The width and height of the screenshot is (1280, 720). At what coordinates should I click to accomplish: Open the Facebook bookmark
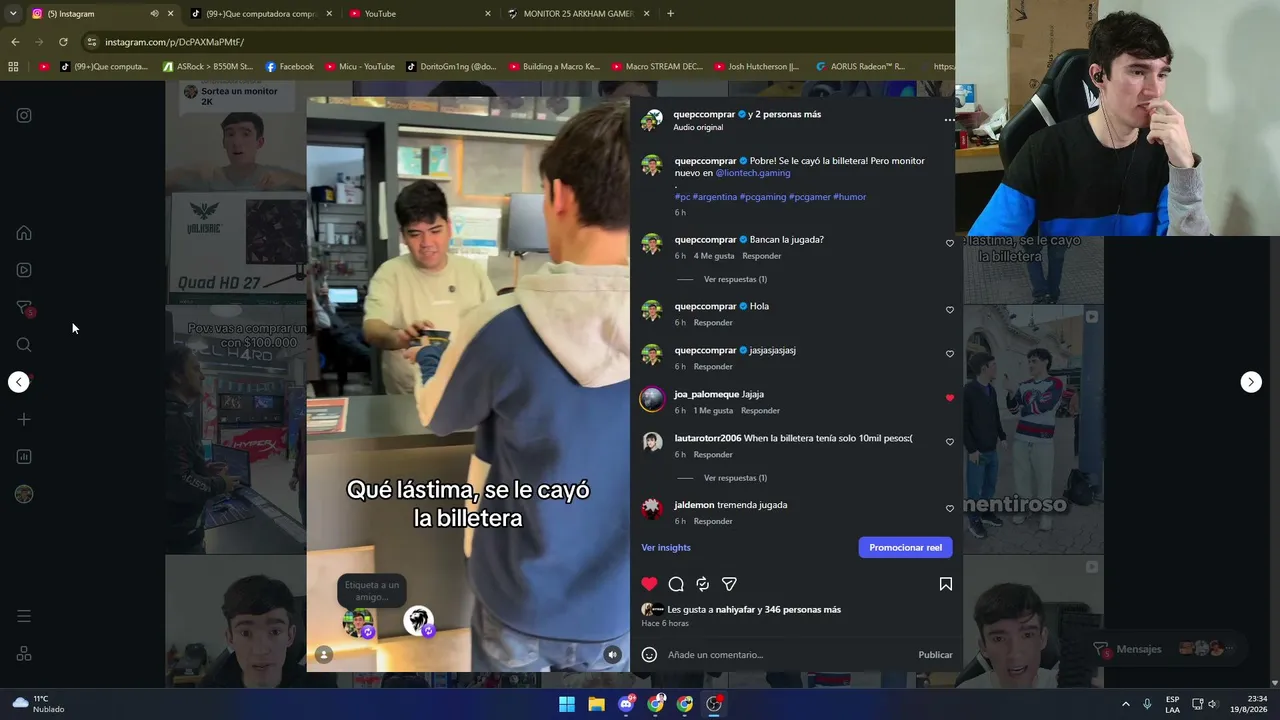click(x=290, y=67)
